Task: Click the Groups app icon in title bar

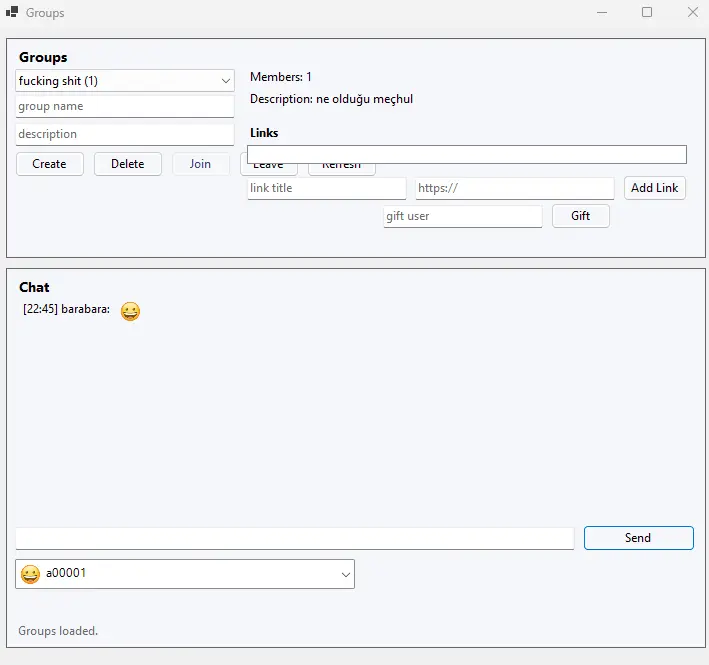Action: [x=12, y=12]
